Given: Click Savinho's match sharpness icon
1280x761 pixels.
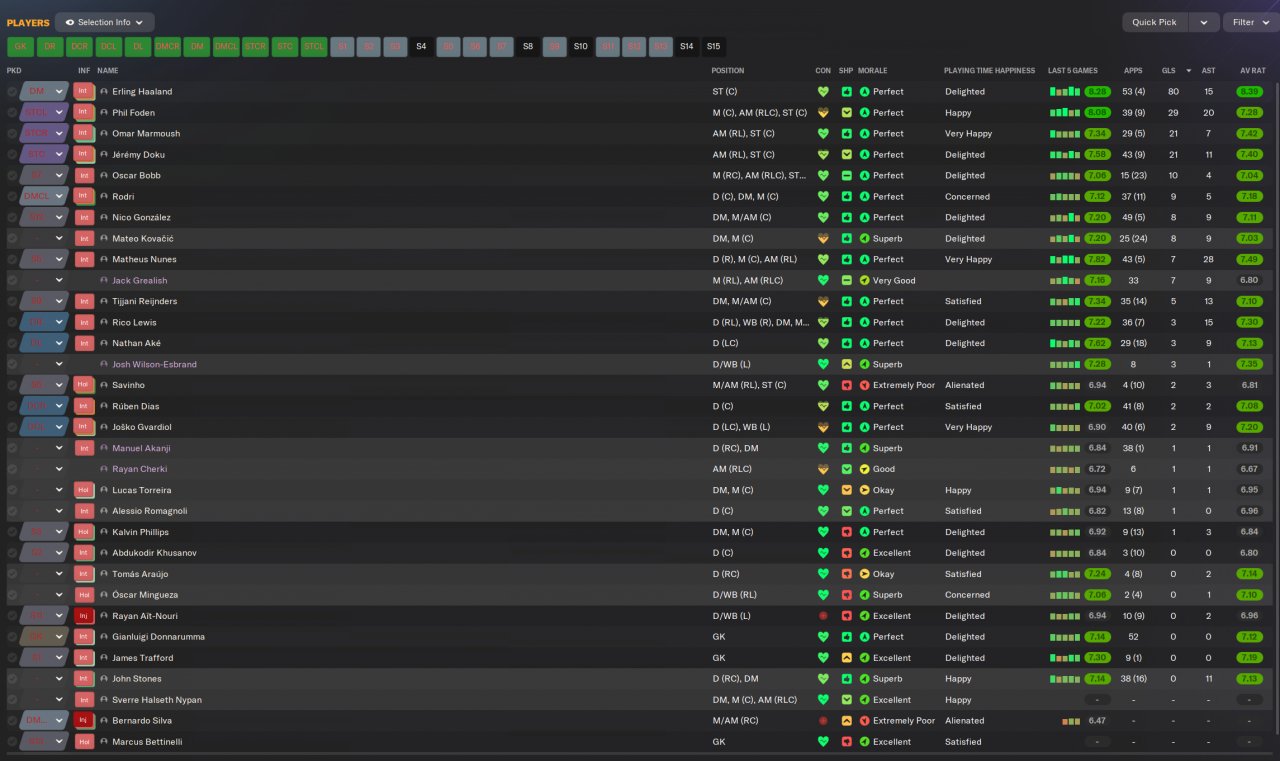Looking at the screenshot, I should click(x=846, y=385).
